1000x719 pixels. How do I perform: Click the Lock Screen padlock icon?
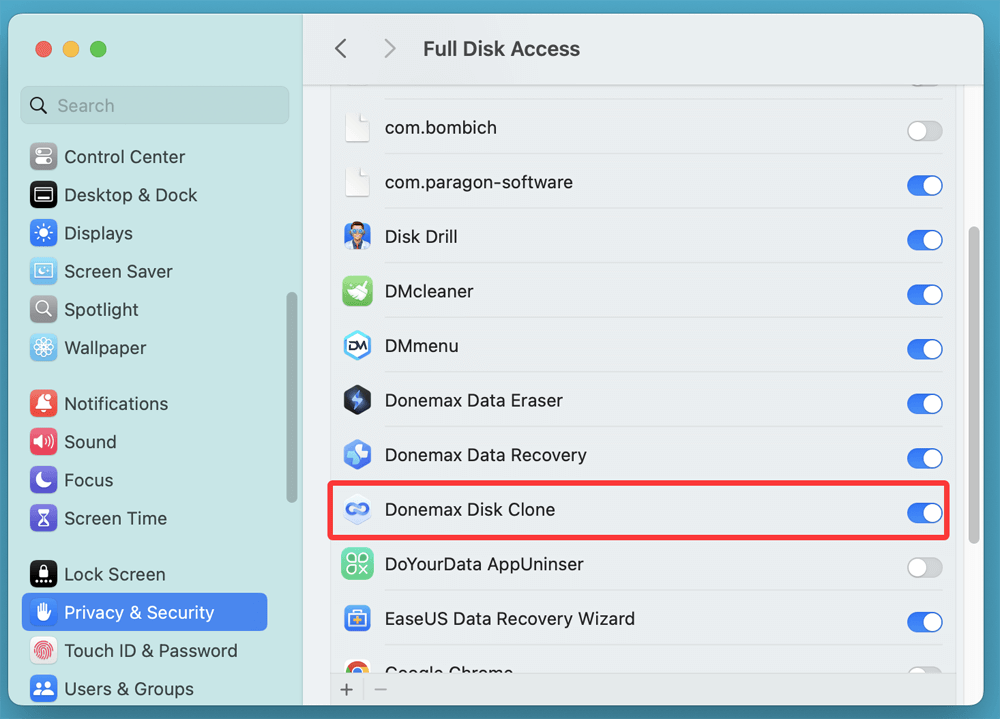[43, 574]
